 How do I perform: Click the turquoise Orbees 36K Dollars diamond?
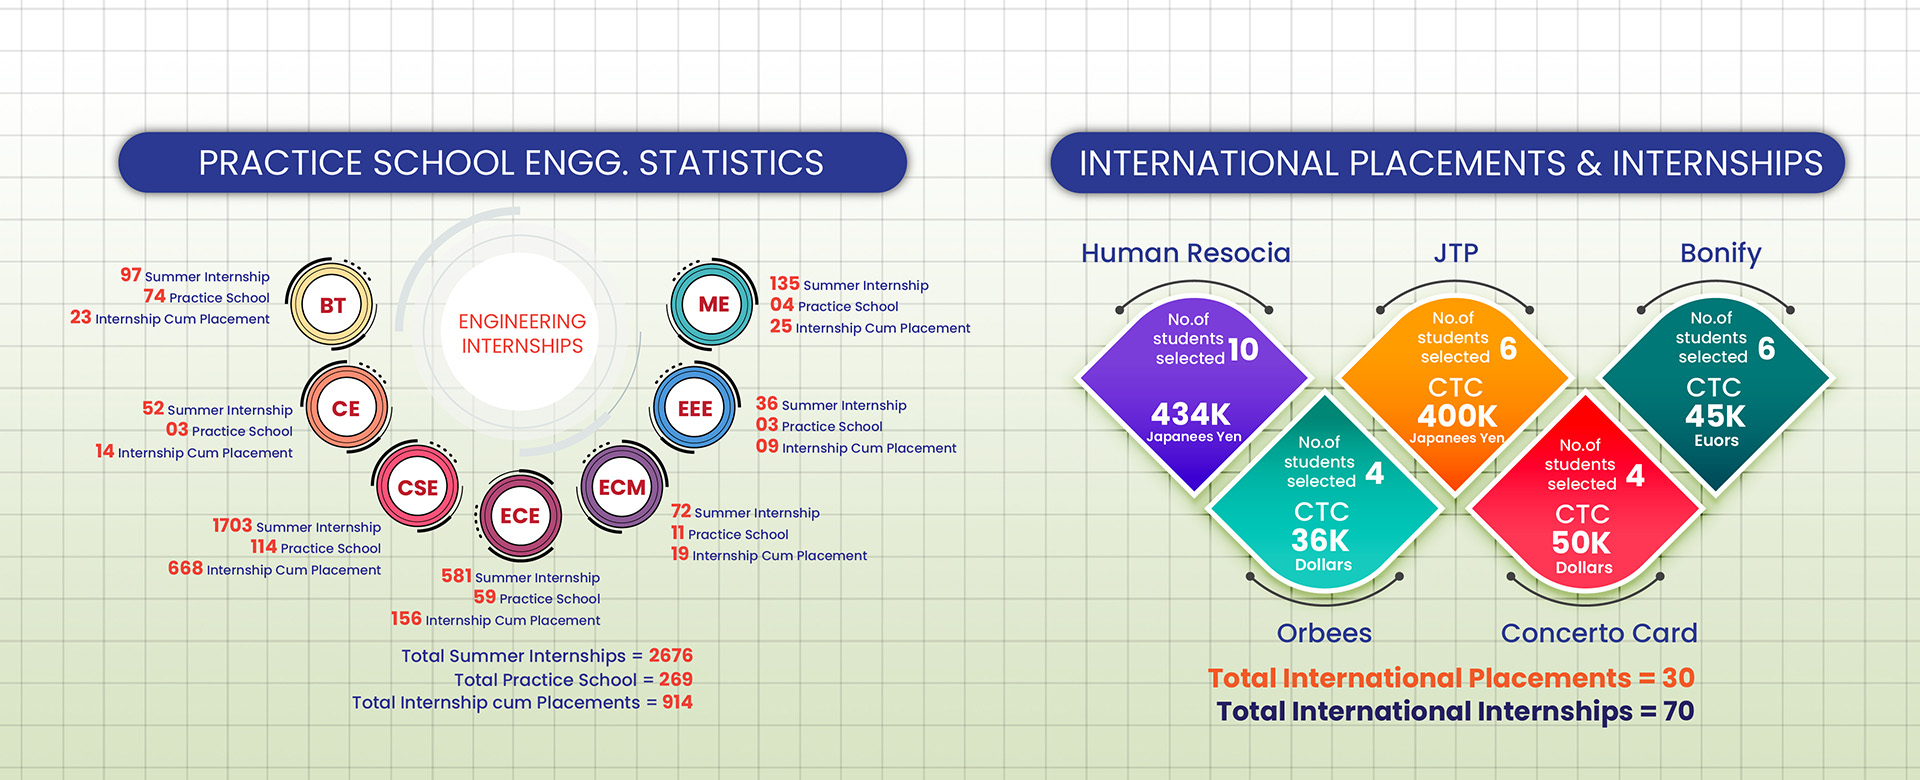click(1323, 510)
